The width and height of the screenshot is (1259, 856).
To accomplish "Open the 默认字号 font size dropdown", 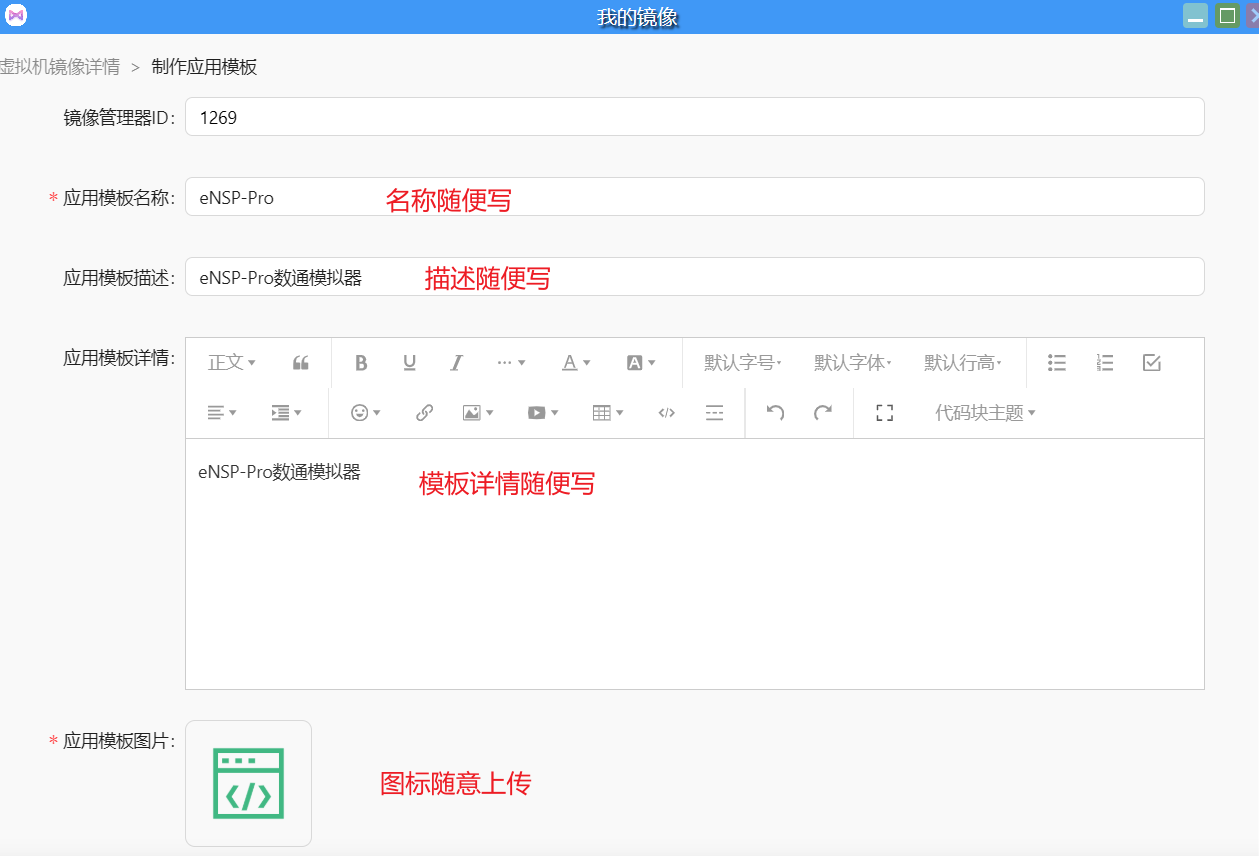I will pyautogui.click(x=742, y=363).
